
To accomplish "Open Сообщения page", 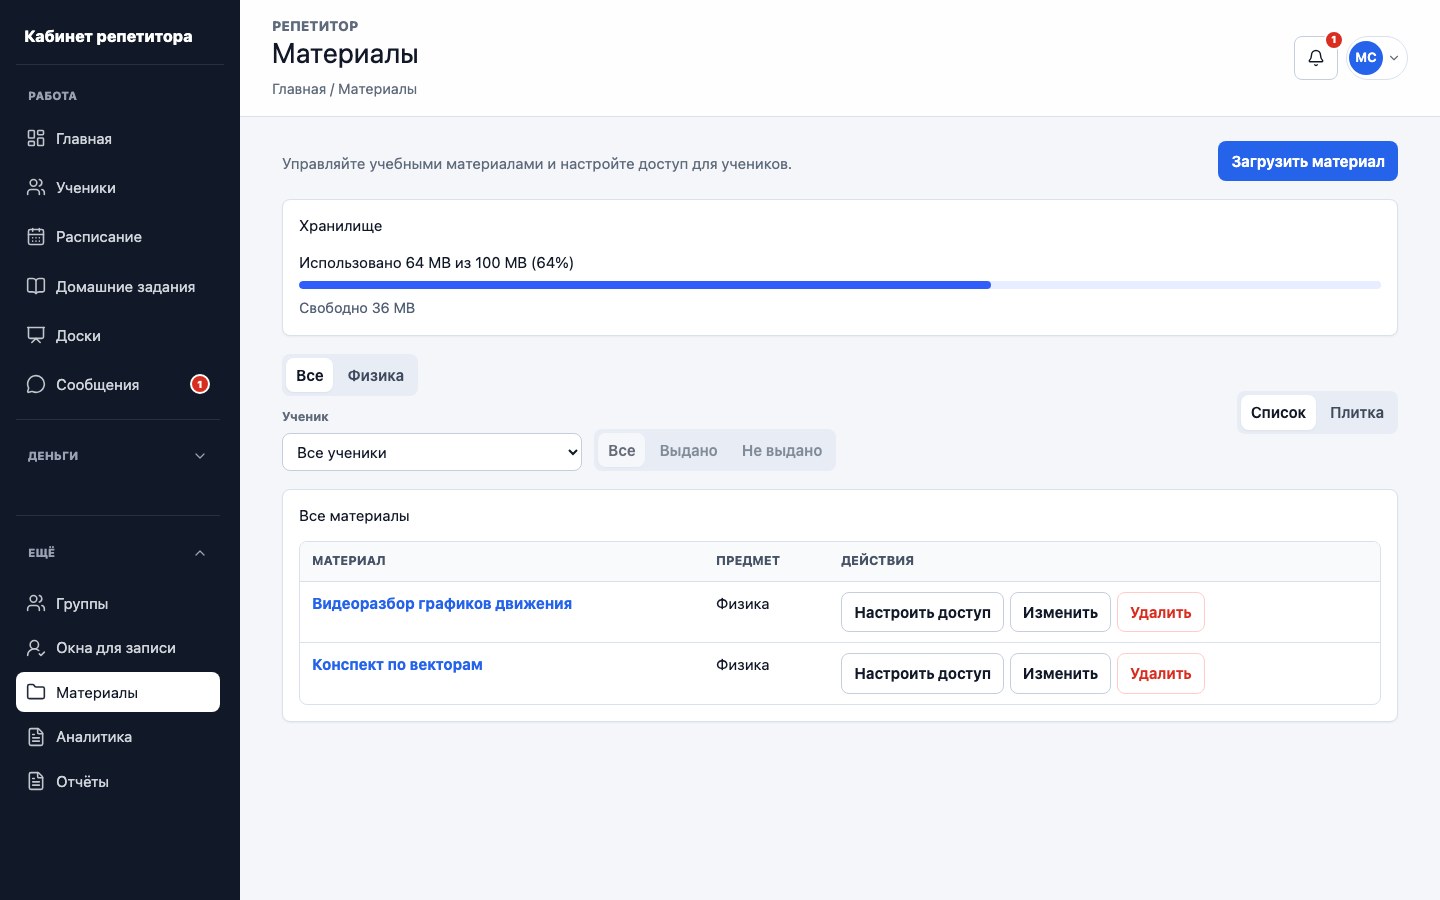I will pos(118,384).
